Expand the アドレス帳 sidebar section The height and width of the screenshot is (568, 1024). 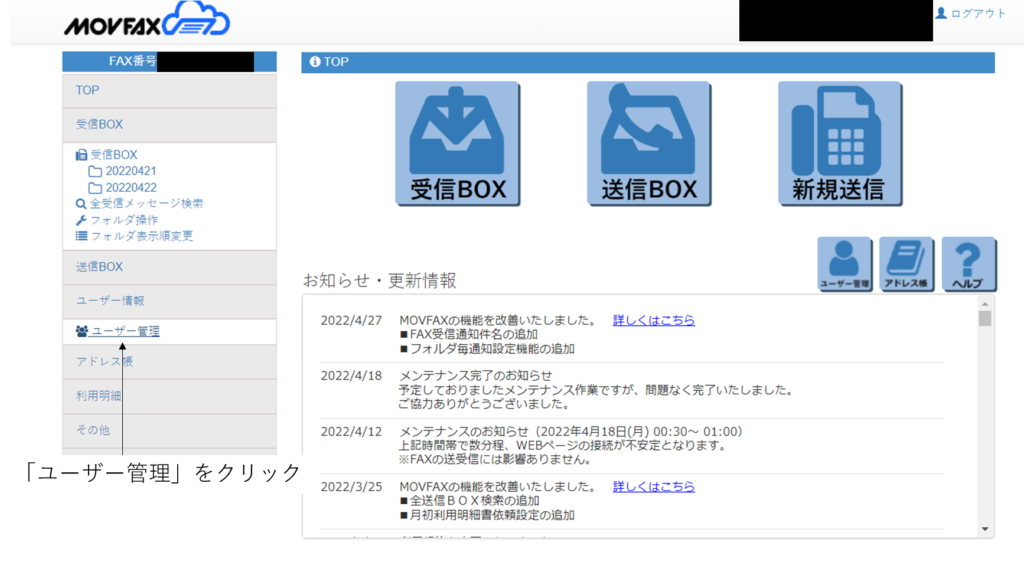tap(169, 362)
